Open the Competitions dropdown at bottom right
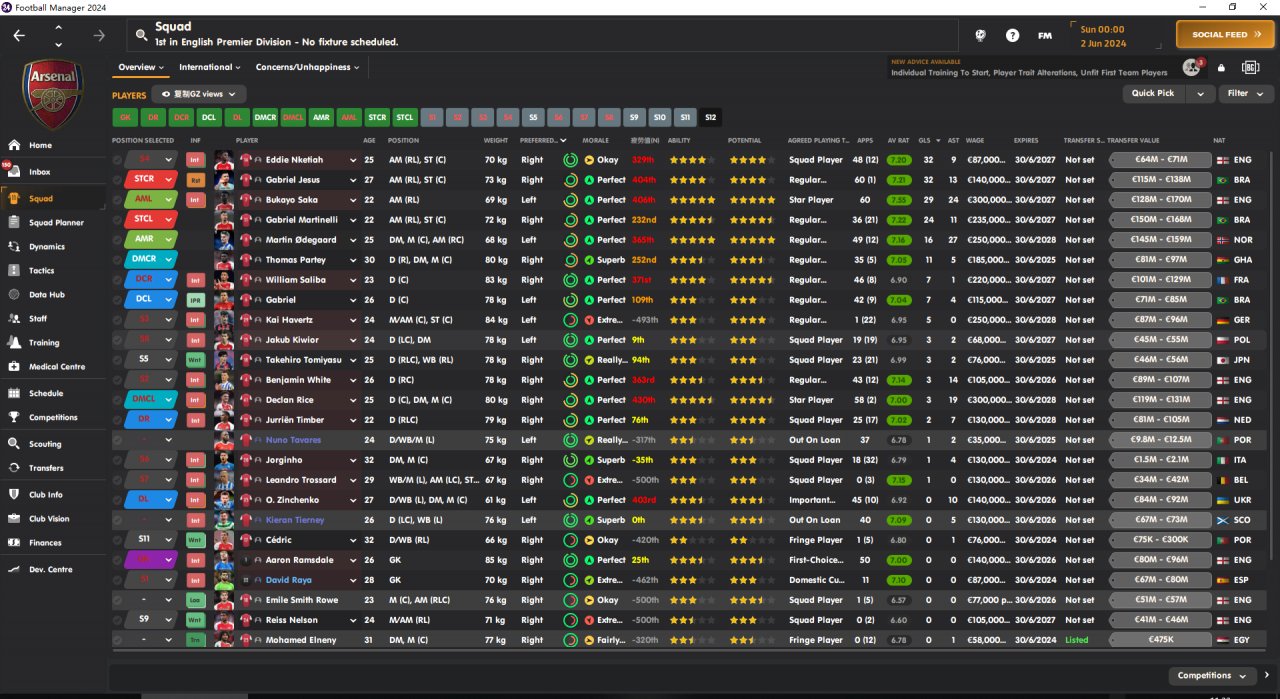Screen dimensions: 1280x699 coord(1212,676)
